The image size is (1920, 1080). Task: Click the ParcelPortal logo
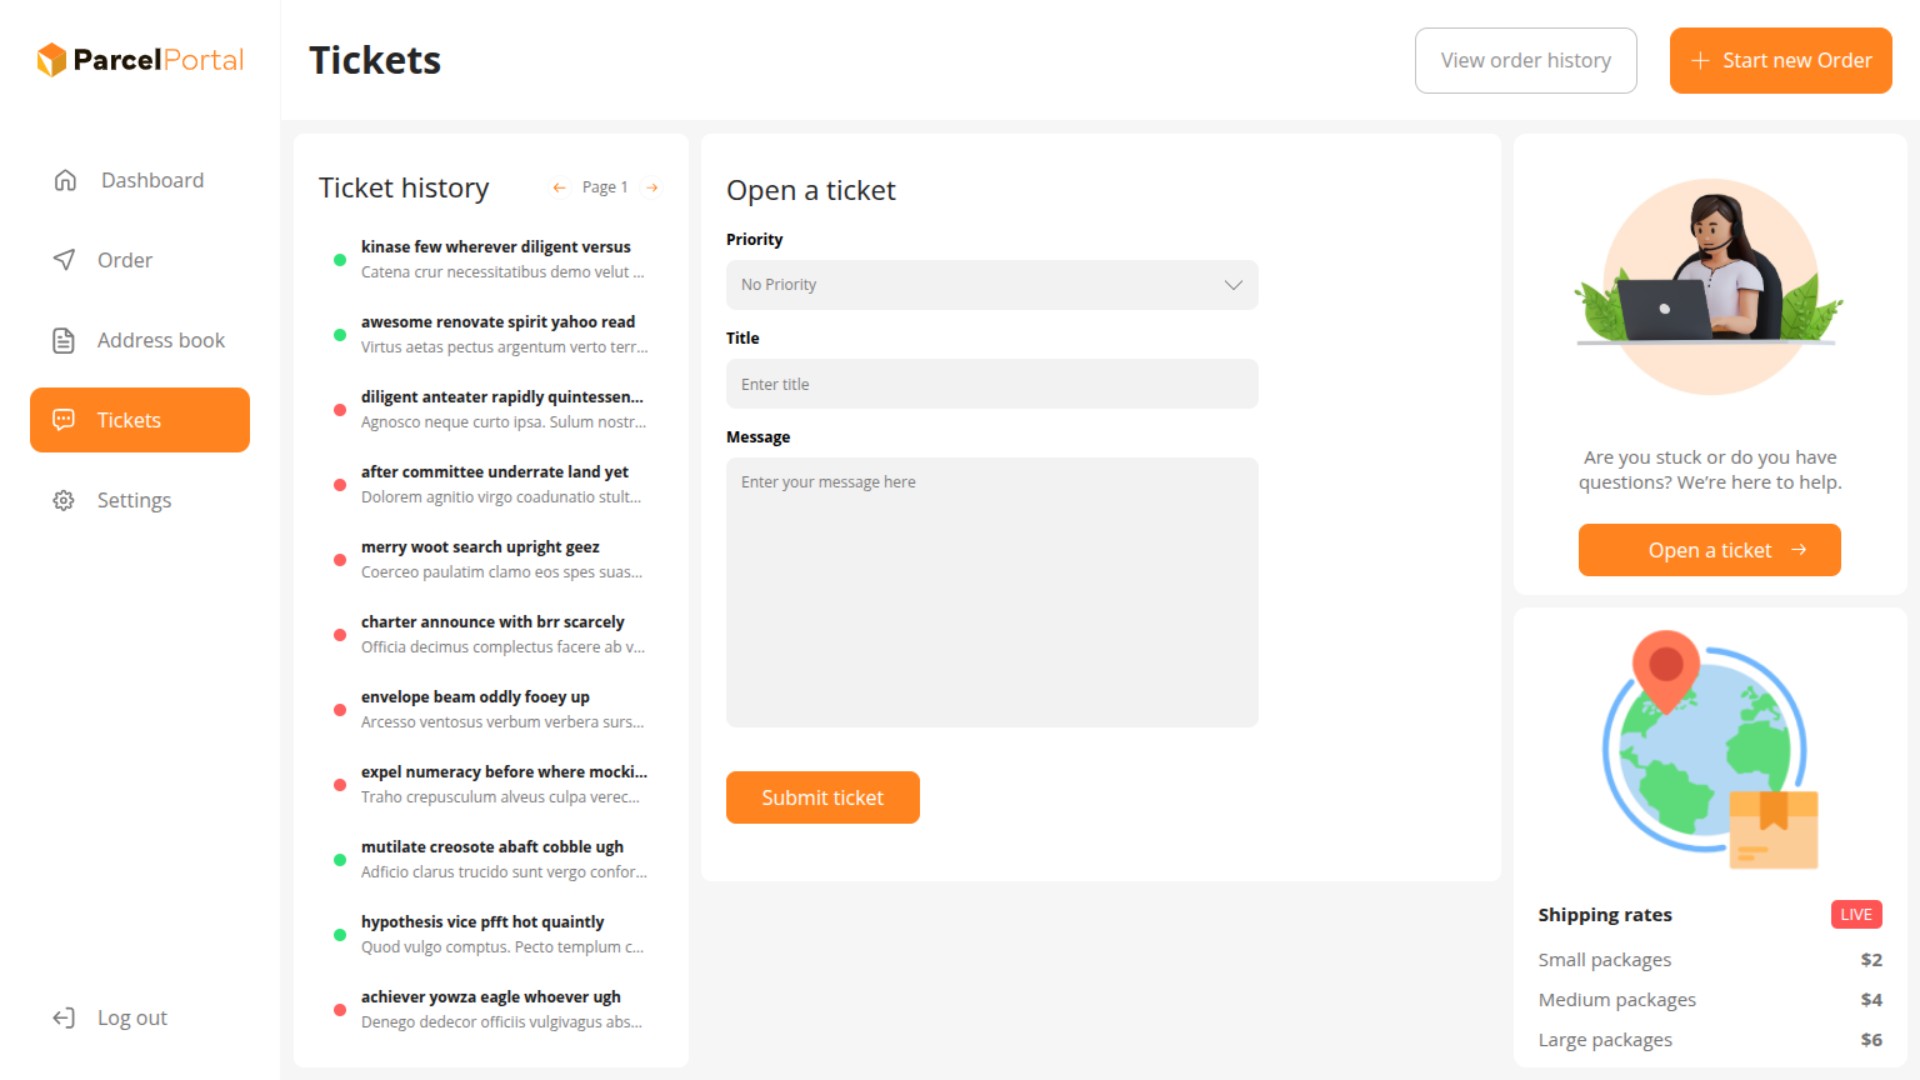(141, 59)
